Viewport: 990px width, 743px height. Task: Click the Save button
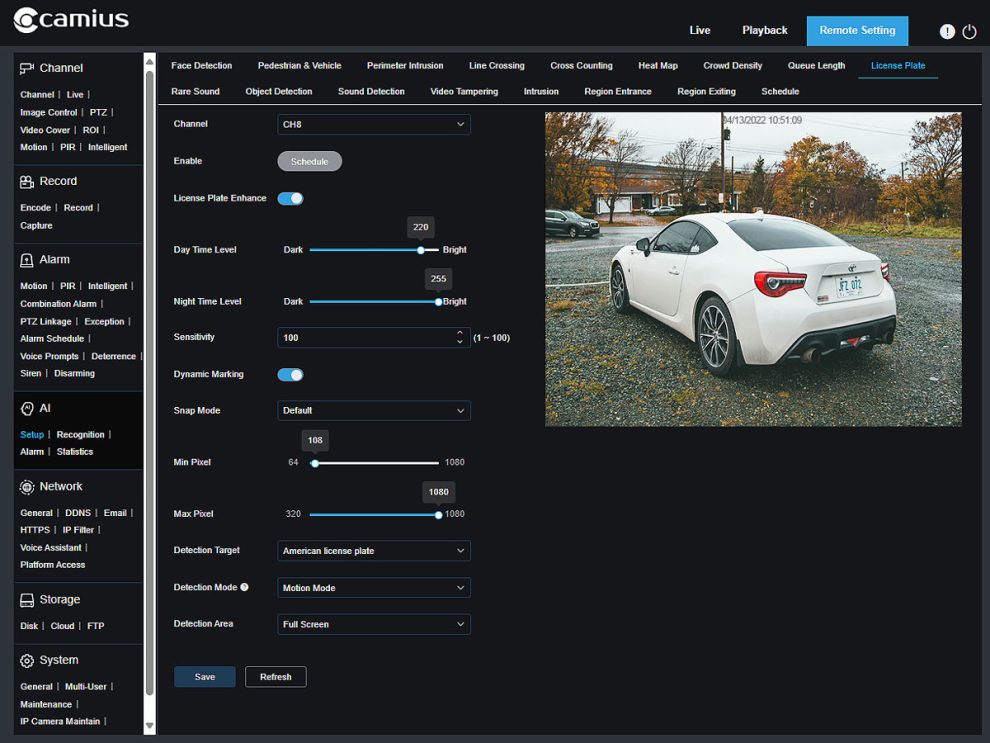click(x=204, y=676)
